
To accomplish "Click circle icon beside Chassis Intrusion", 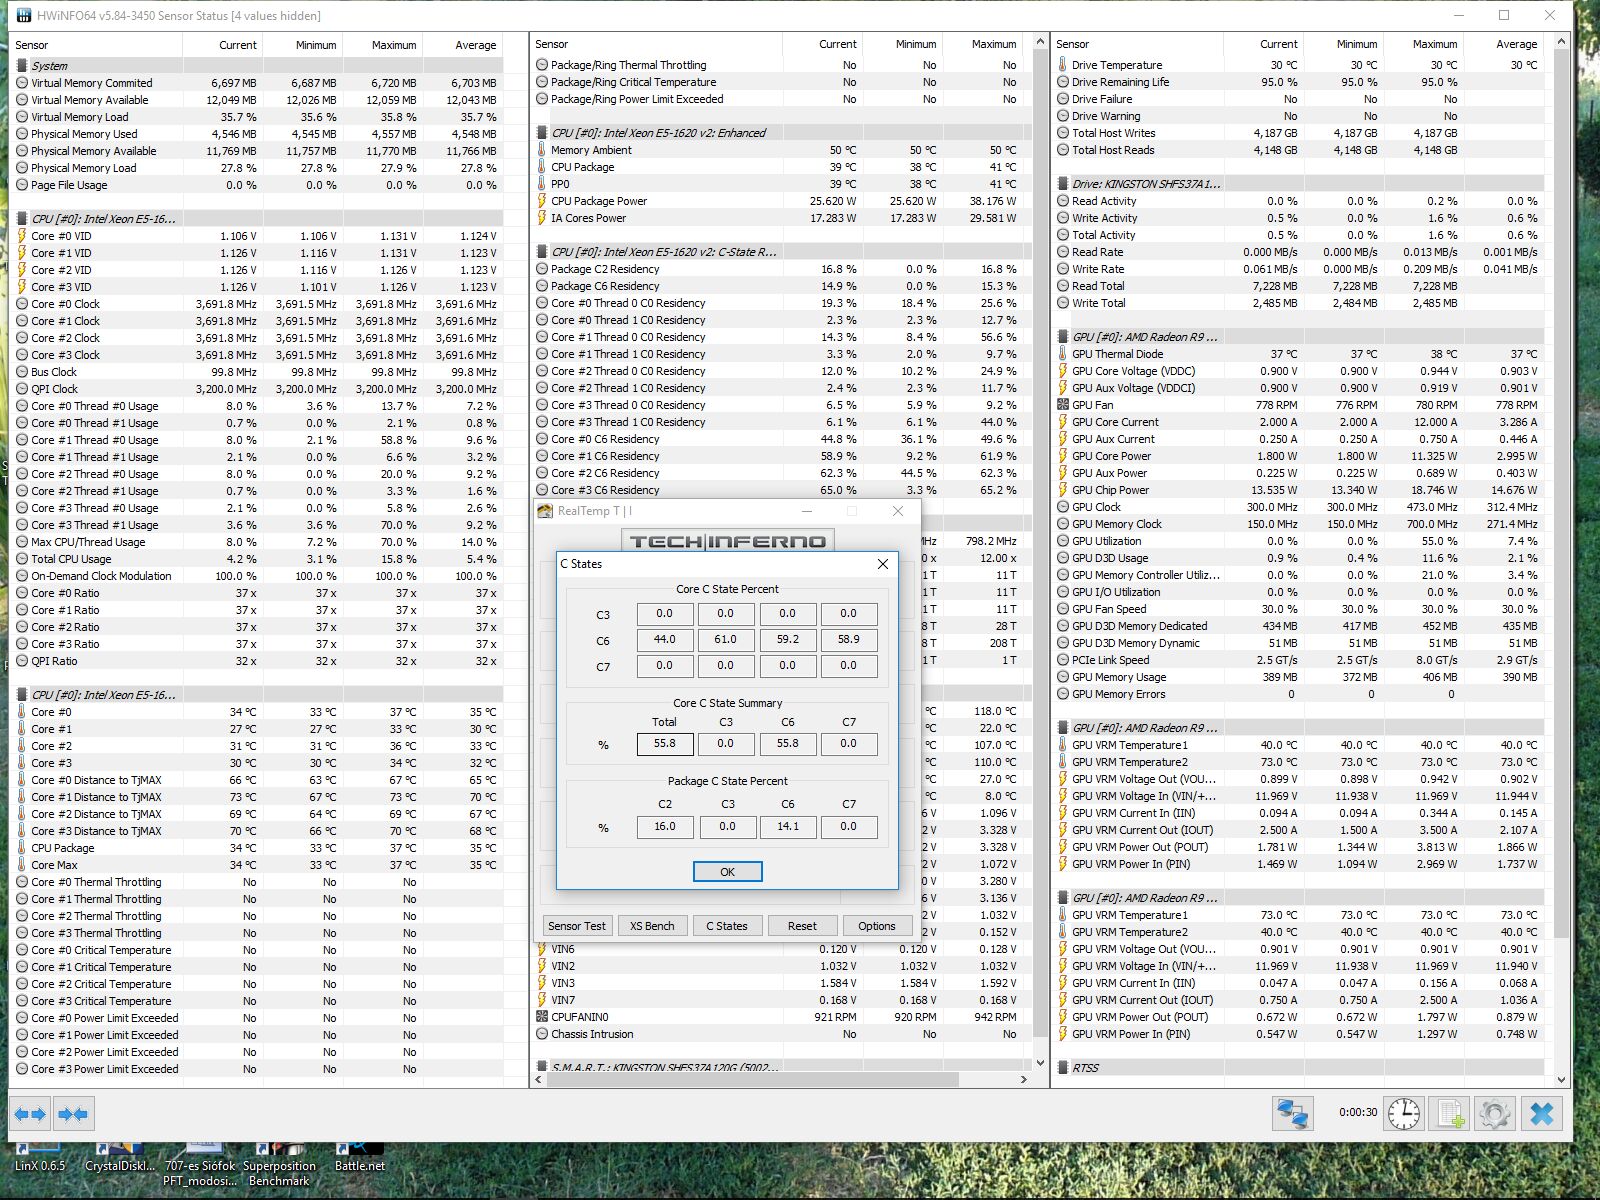I will [x=542, y=1034].
